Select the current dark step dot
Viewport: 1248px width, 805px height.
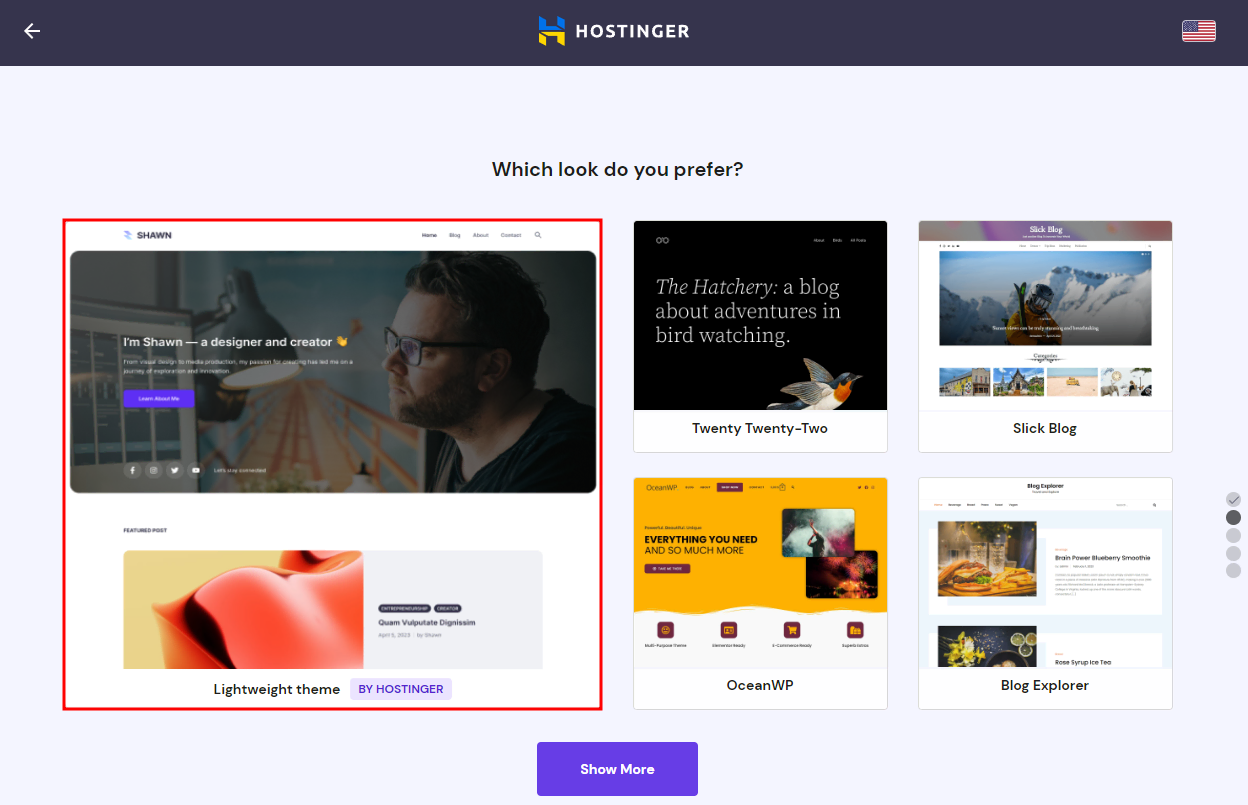tap(1233, 517)
